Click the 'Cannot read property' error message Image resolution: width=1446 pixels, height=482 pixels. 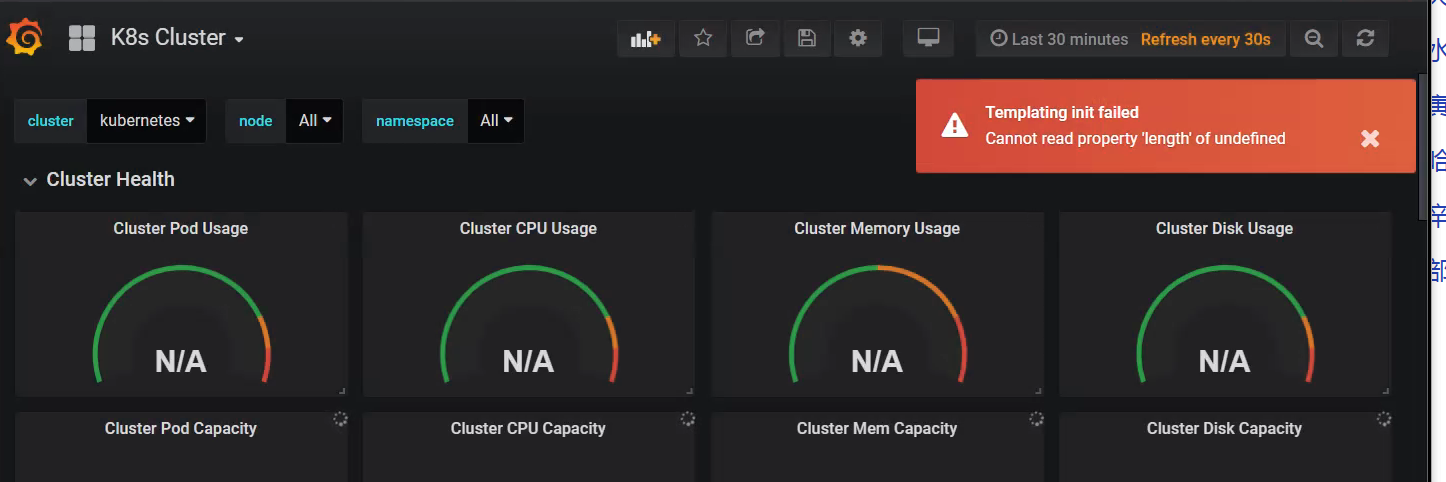point(1135,138)
